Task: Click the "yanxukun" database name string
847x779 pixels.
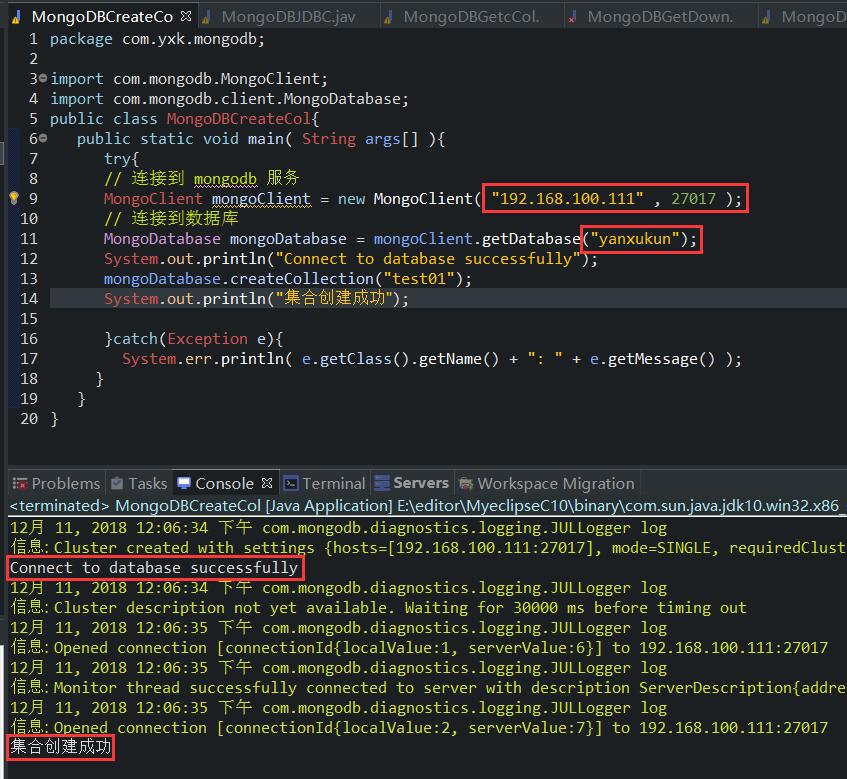Action: coord(635,238)
